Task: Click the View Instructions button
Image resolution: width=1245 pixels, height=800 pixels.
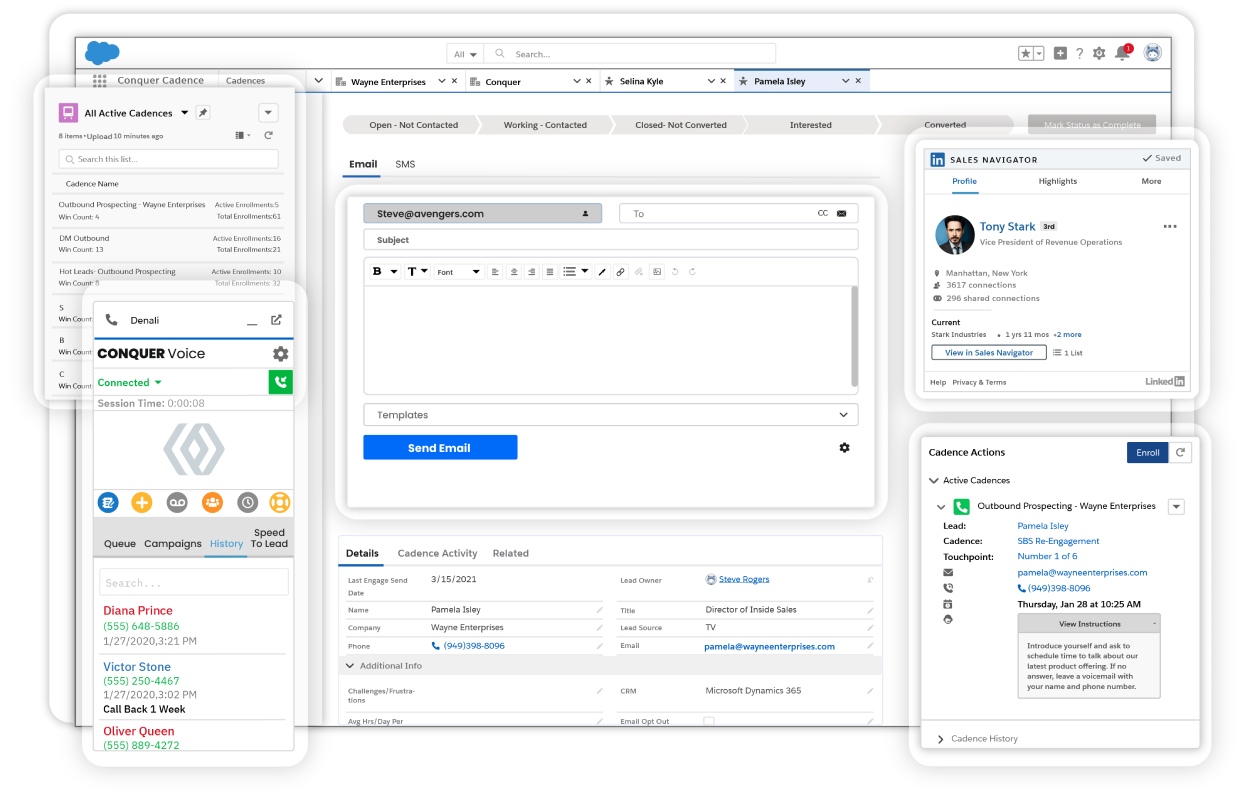Action: pyautogui.click(x=1089, y=624)
